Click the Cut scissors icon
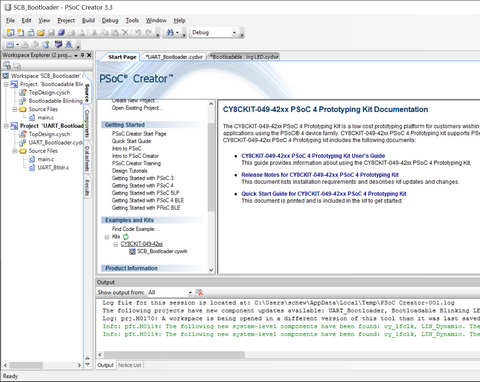This screenshot has width=480, height=382. [x=94, y=33]
